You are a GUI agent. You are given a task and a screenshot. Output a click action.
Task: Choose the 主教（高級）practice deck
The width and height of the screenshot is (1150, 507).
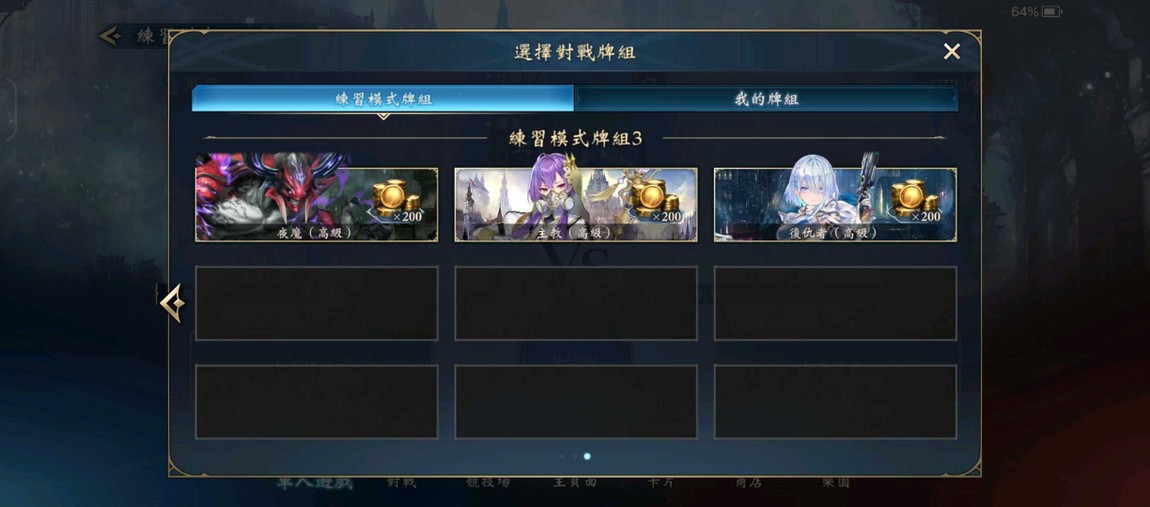click(x=576, y=205)
